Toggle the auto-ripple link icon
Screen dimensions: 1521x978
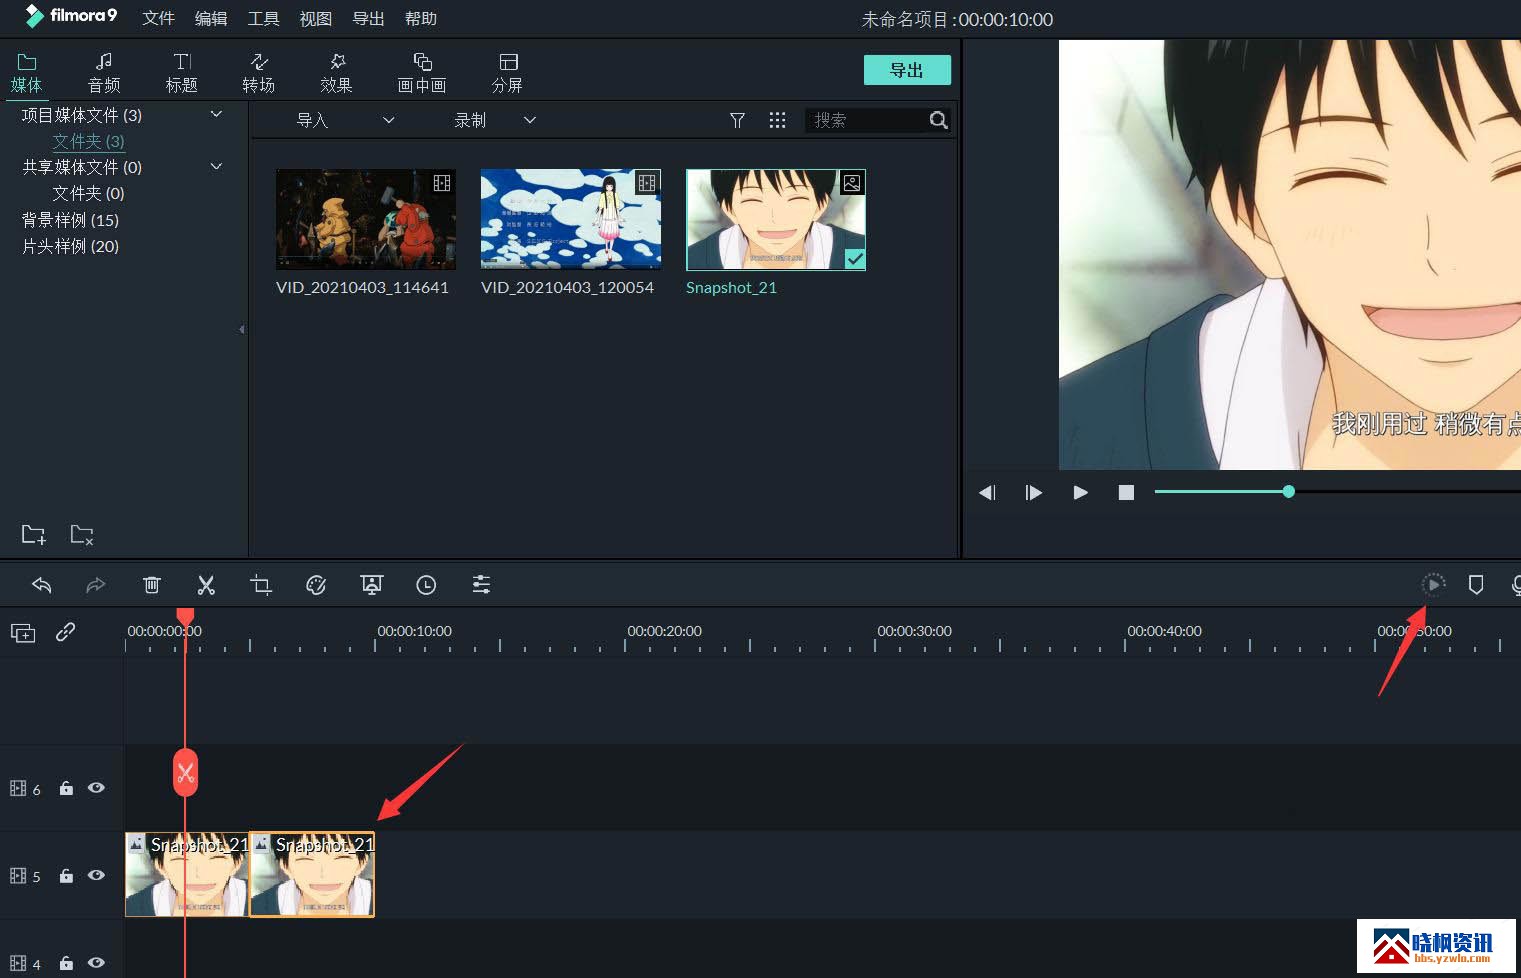pyautogui.click(x=65, y=632)
